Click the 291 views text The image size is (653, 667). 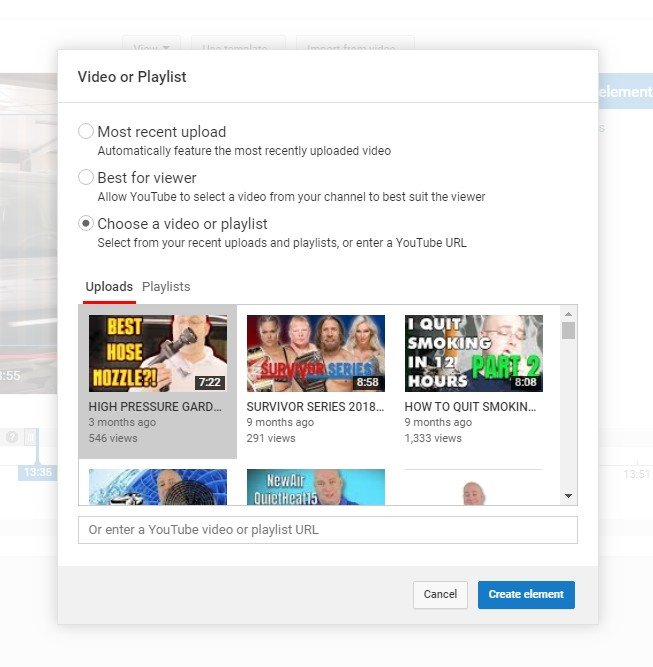tap(271, 438)
